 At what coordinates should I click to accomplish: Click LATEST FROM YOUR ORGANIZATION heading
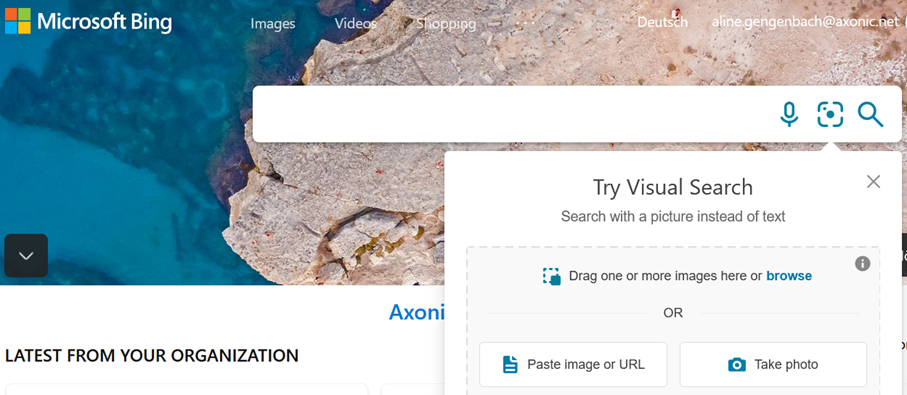152,355
